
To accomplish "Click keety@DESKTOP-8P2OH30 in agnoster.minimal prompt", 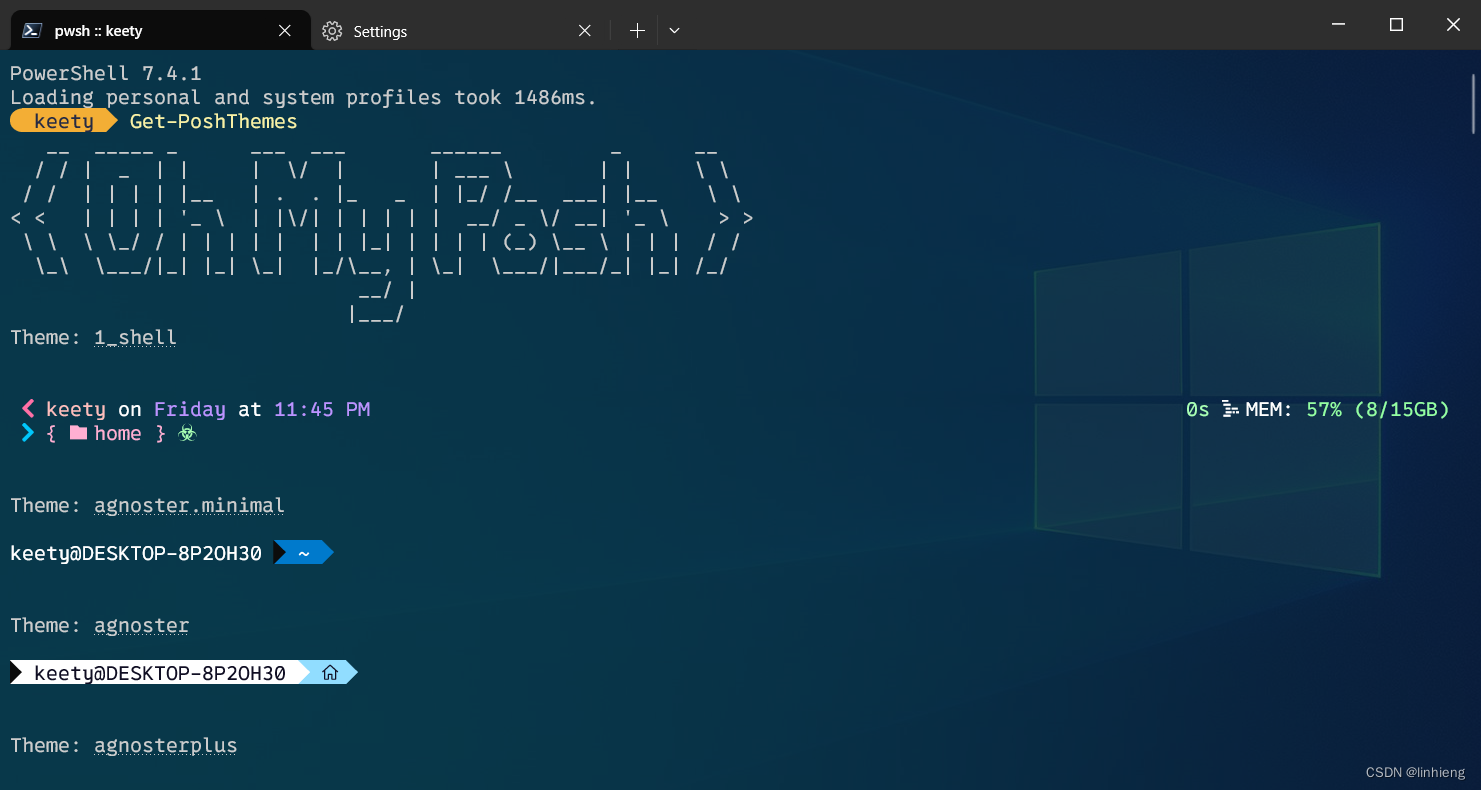I will pyautogui.click(x=136, y=553).
